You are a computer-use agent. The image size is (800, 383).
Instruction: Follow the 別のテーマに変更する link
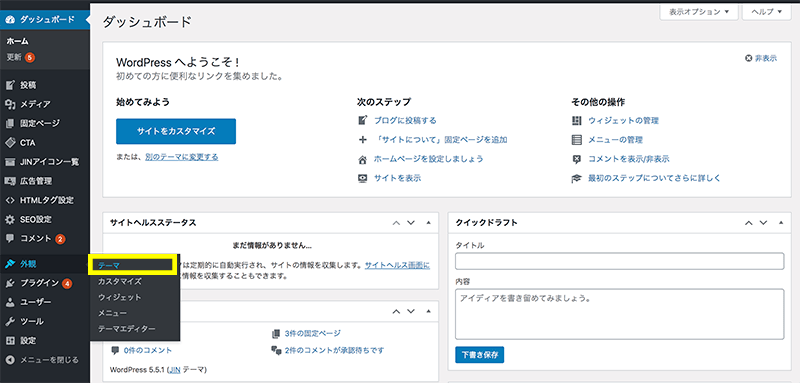pos(182,158)
